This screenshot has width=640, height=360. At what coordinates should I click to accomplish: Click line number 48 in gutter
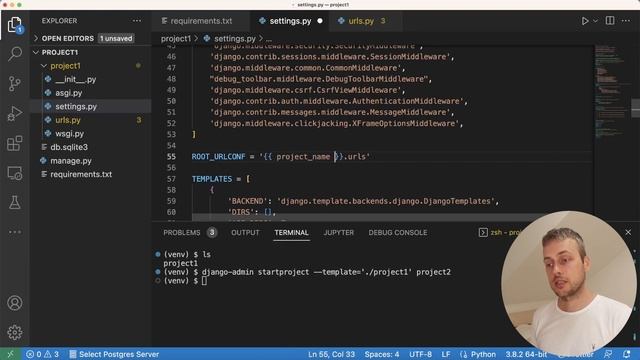171,79
